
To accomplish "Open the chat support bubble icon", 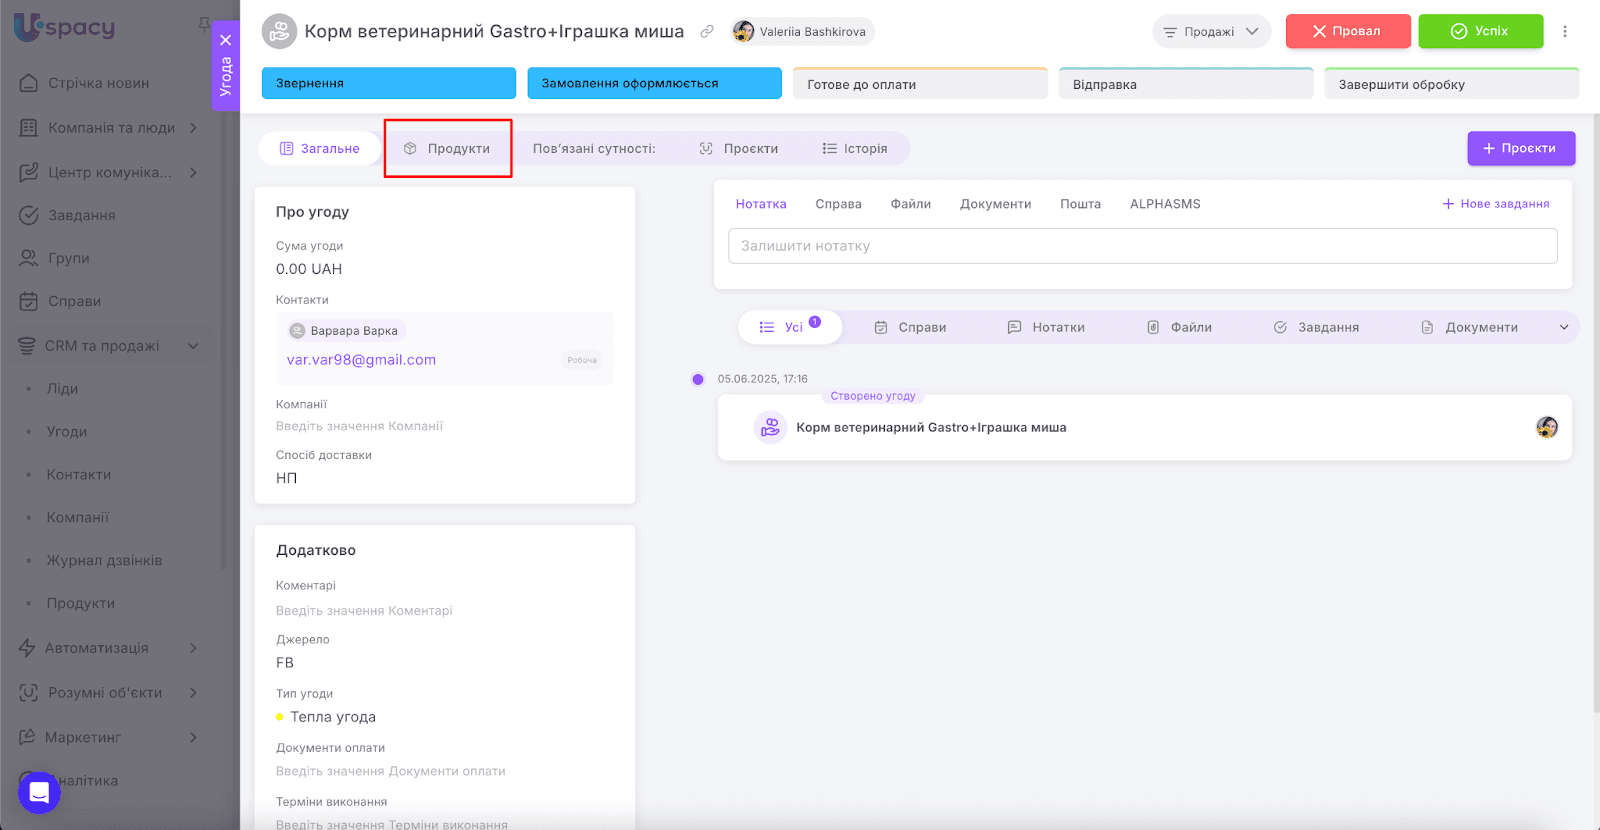I will (x=39, y=793).
